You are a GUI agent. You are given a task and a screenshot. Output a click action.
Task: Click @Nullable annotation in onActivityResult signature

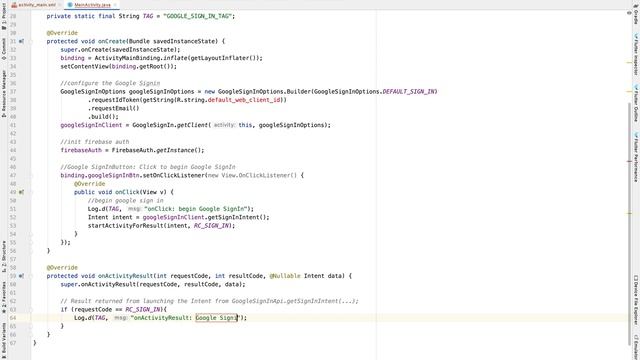pos(285,276)
